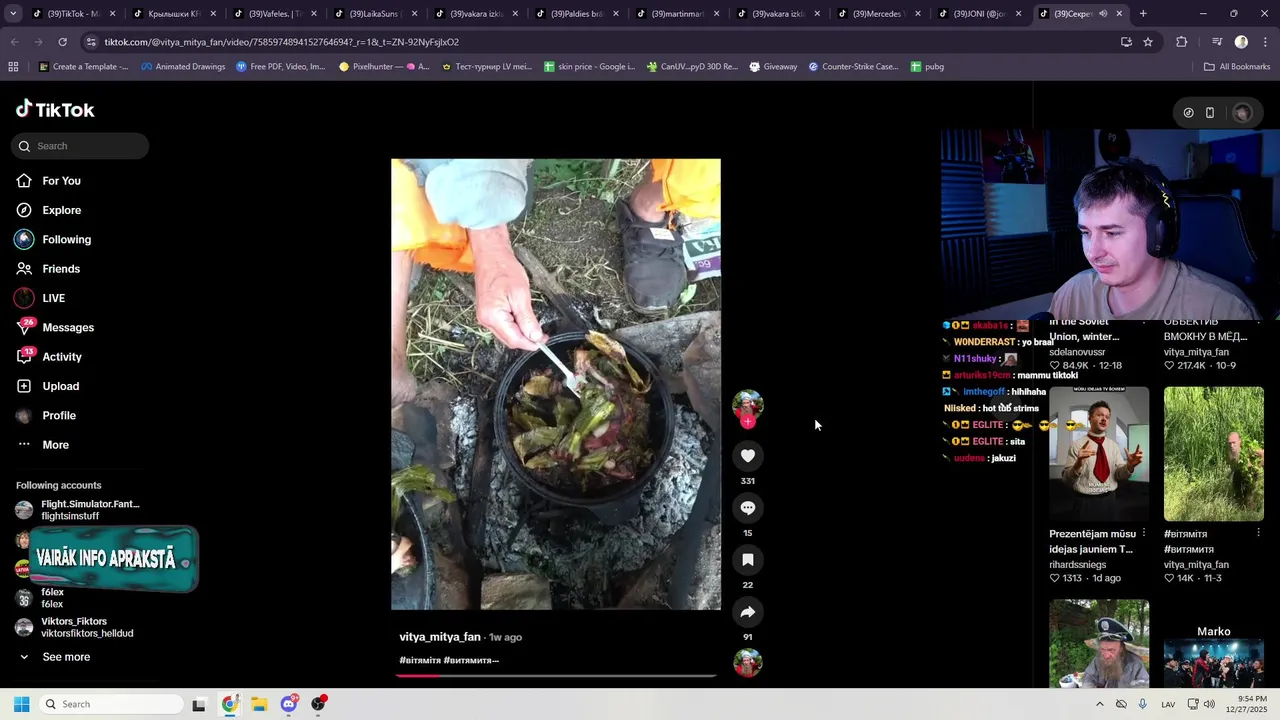This screenshot has height=720, width=1280.
Task: Open Prezentējam mūsu idejas video thumbnail
Action: 1099,454
